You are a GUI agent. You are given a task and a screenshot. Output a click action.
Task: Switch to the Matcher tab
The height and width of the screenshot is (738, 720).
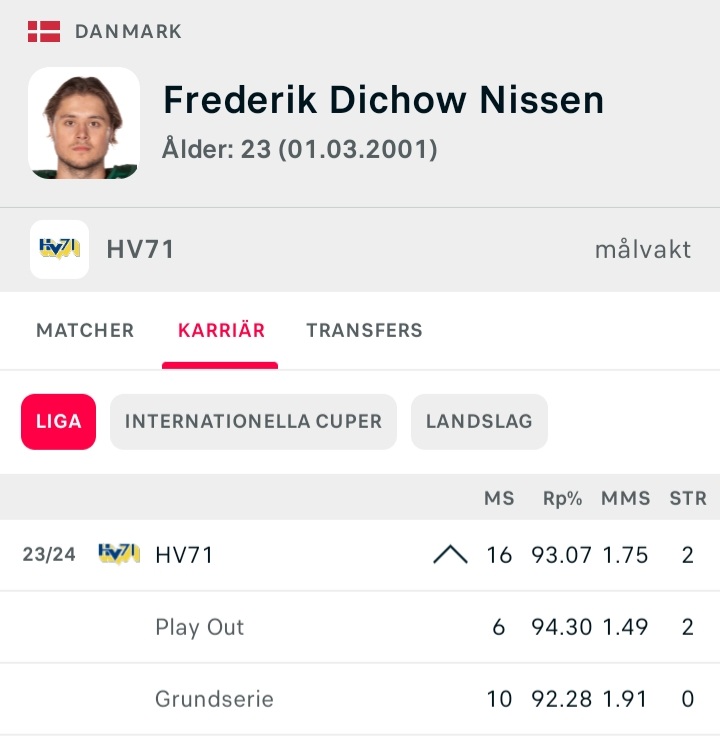click(85, 330)
